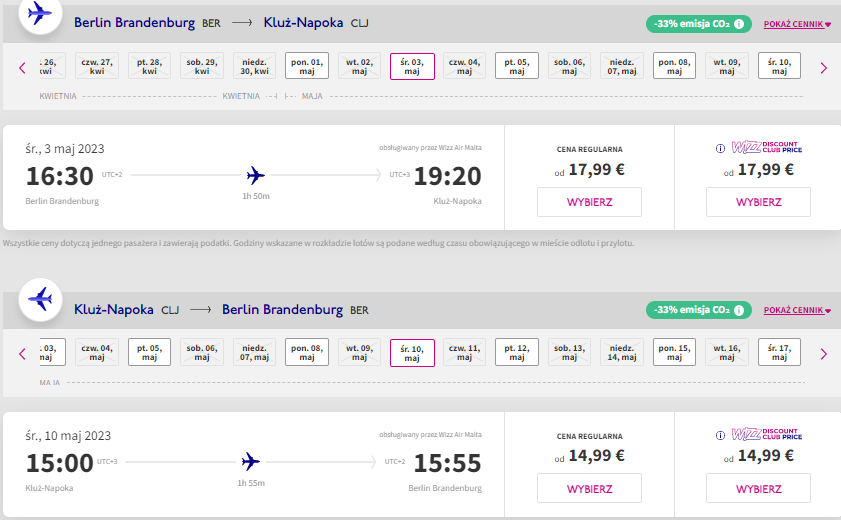Show next dates for outbound flight
Image resolution: width=841 pixels, height=520 pixels.
[x=823, y=68]
